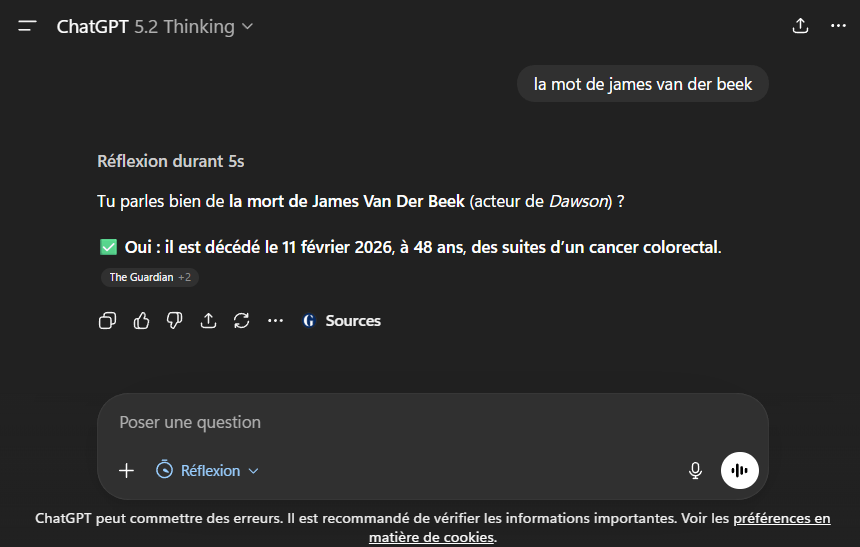Copy the response with the copy icon

(108, 320)
